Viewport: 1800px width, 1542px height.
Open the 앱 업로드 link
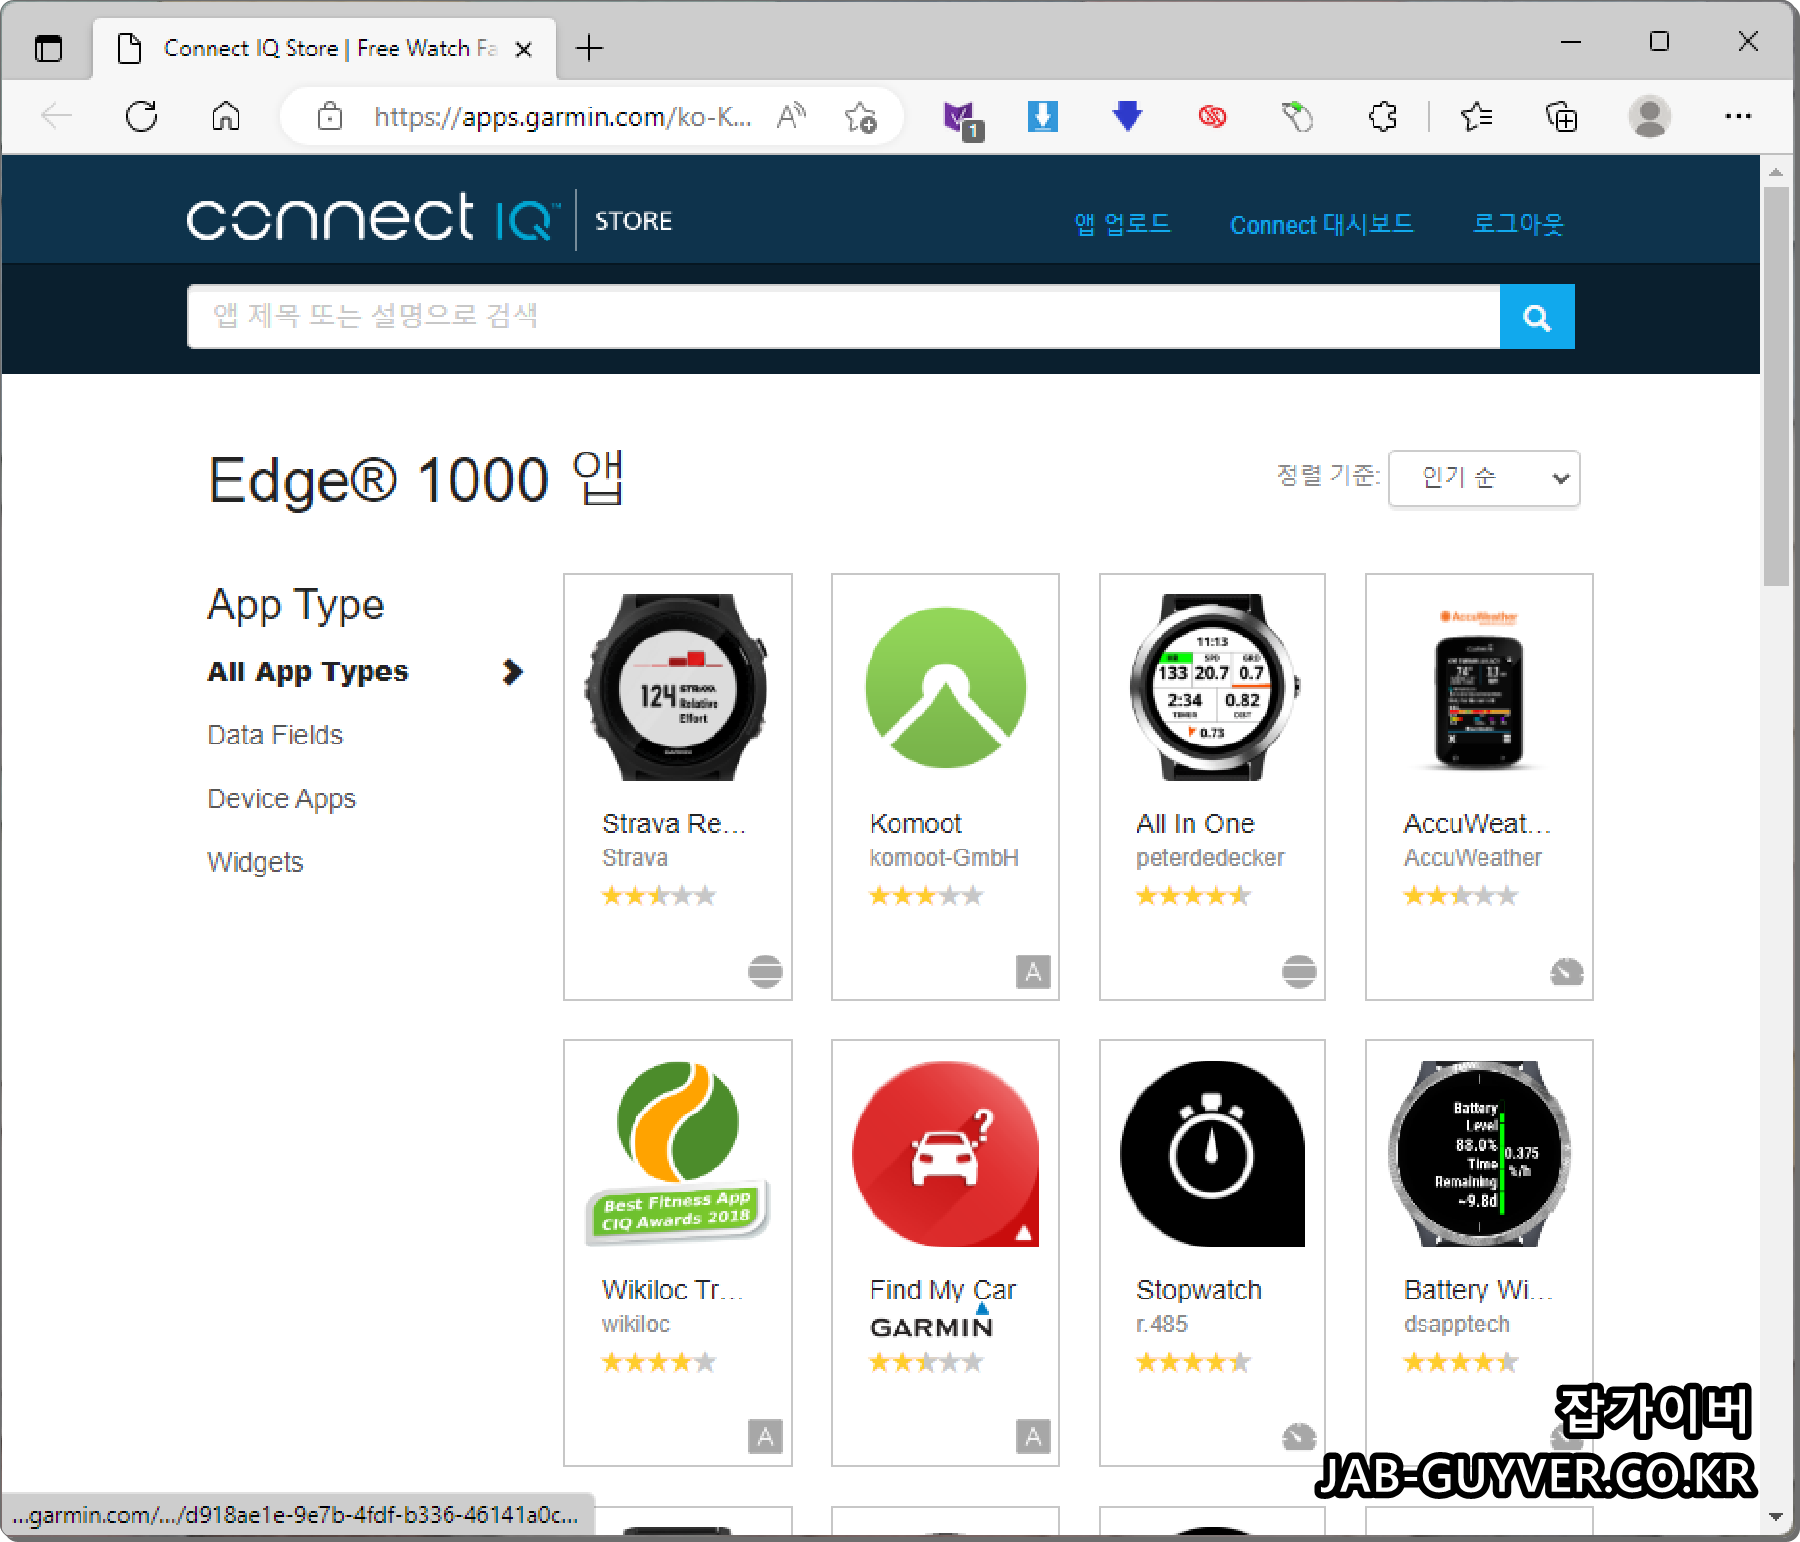coord(1122,224)
